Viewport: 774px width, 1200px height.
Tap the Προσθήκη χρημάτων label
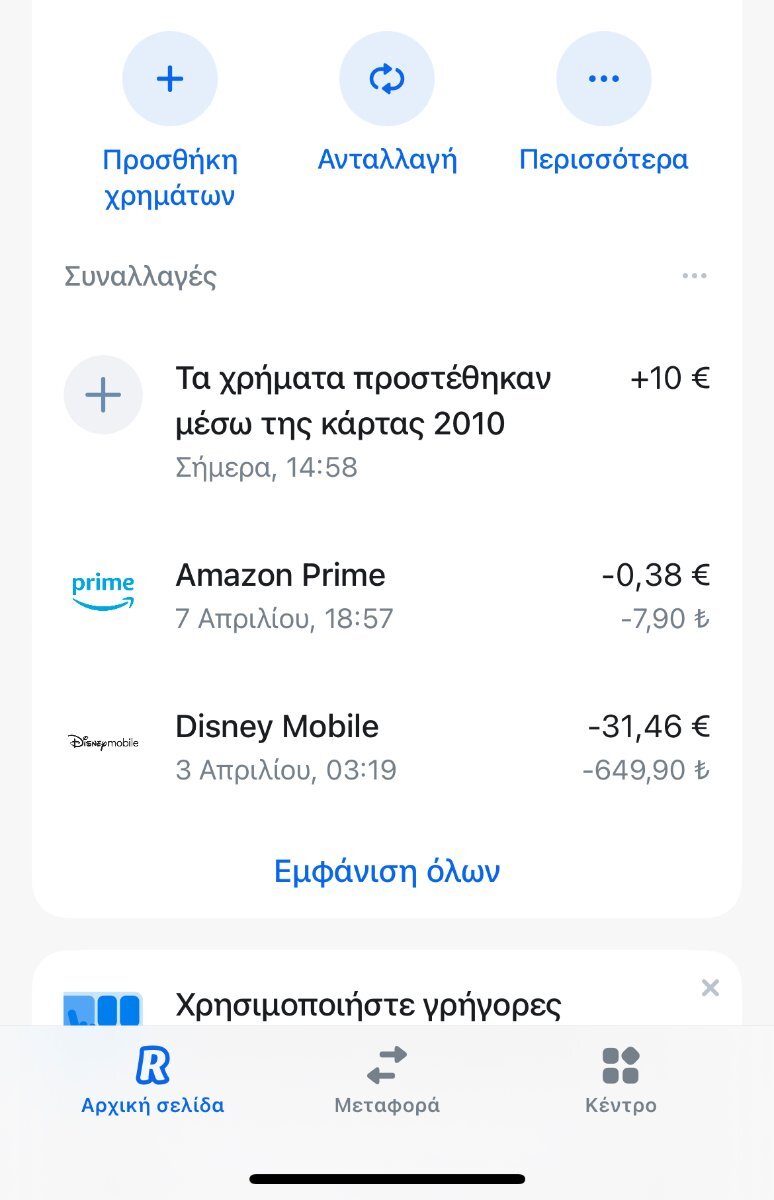pos(170,177)
